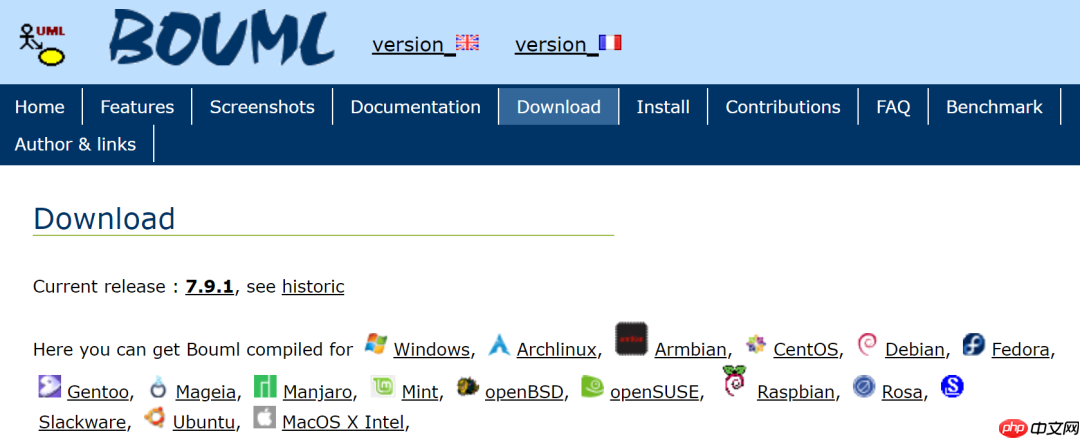Viewport: 1080px width, 438px height.
Task: Click the Armbian logo icon
Action: (632, 339)
